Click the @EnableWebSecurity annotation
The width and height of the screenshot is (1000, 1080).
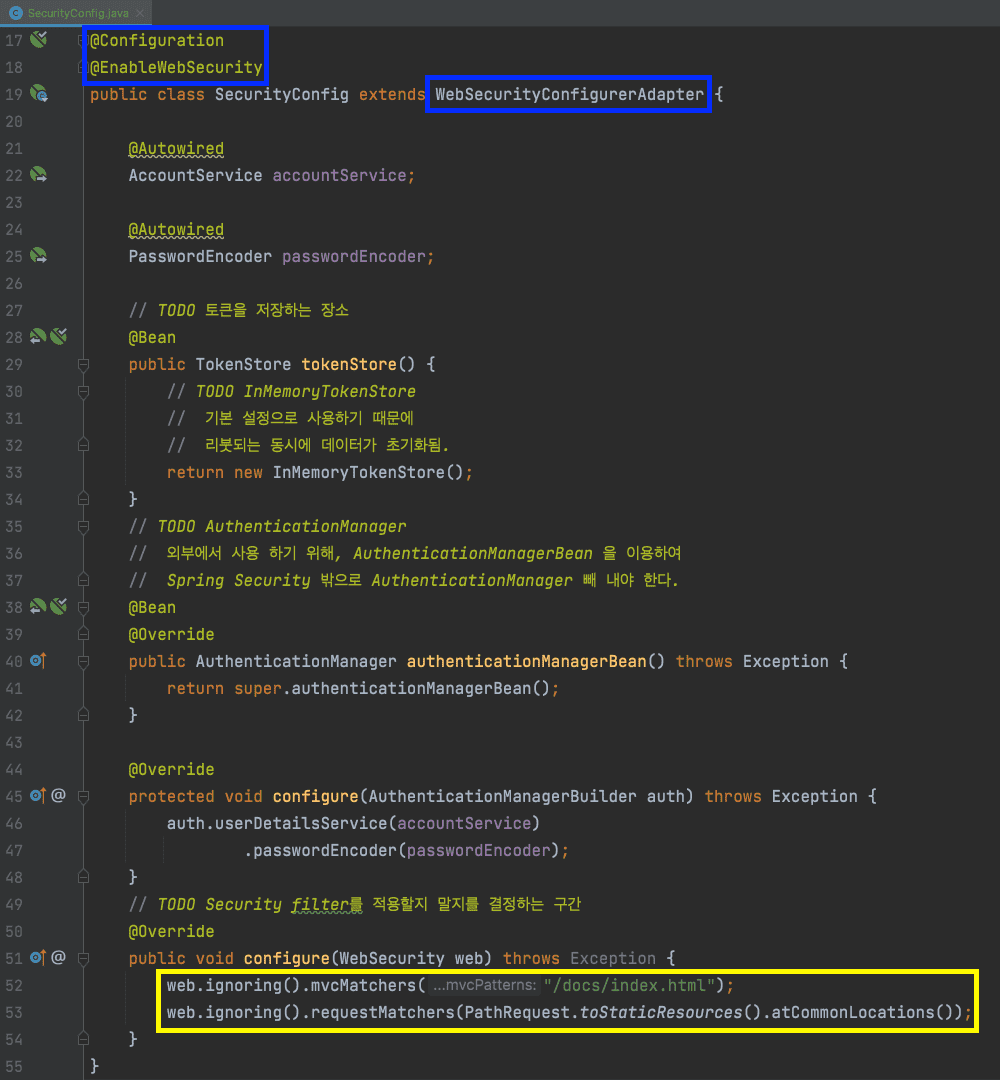point(176,68)
